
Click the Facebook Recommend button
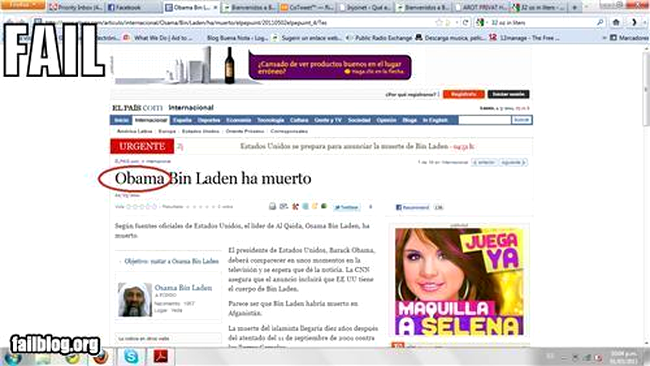[x=413, y=207]
